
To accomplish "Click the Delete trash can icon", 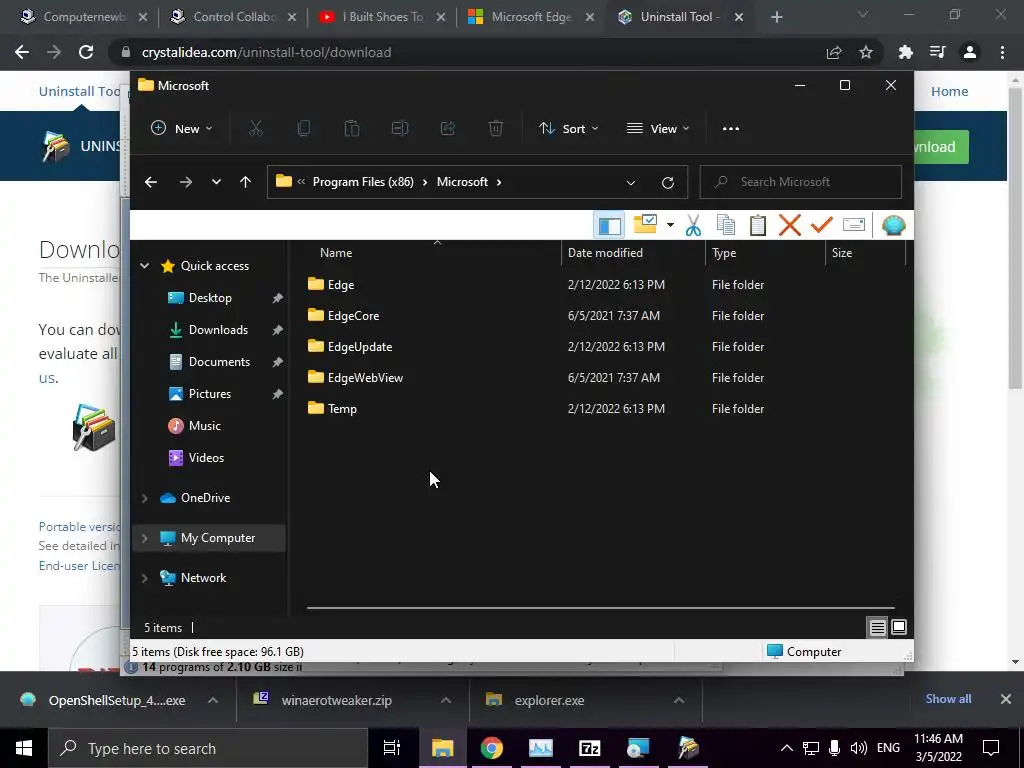I will click(496, 129).
